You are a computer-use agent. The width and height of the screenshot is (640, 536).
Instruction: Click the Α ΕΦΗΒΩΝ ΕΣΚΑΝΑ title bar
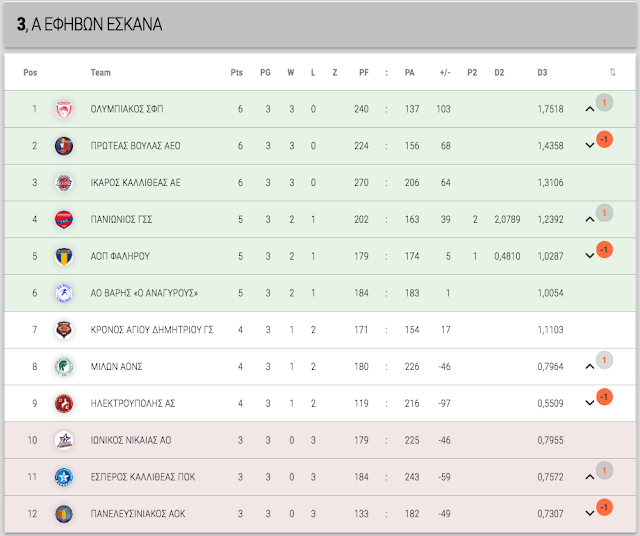pyautogui.click(x=320, y=24)
